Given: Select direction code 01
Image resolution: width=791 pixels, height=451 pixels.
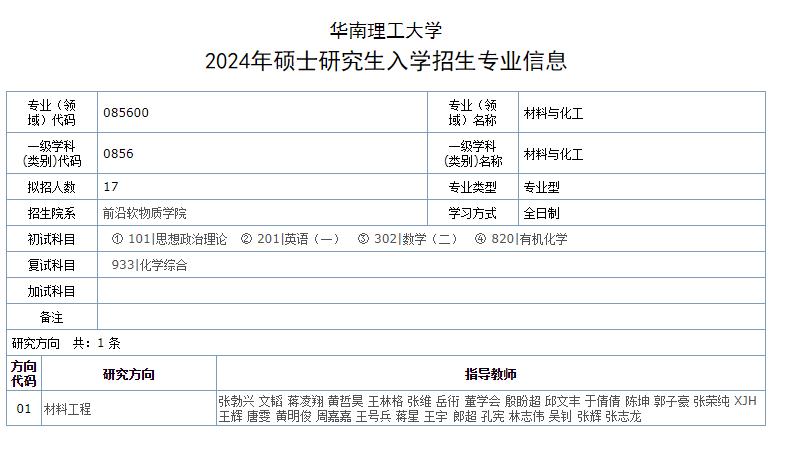Looking at the screenshot, I should coord(24,409).
